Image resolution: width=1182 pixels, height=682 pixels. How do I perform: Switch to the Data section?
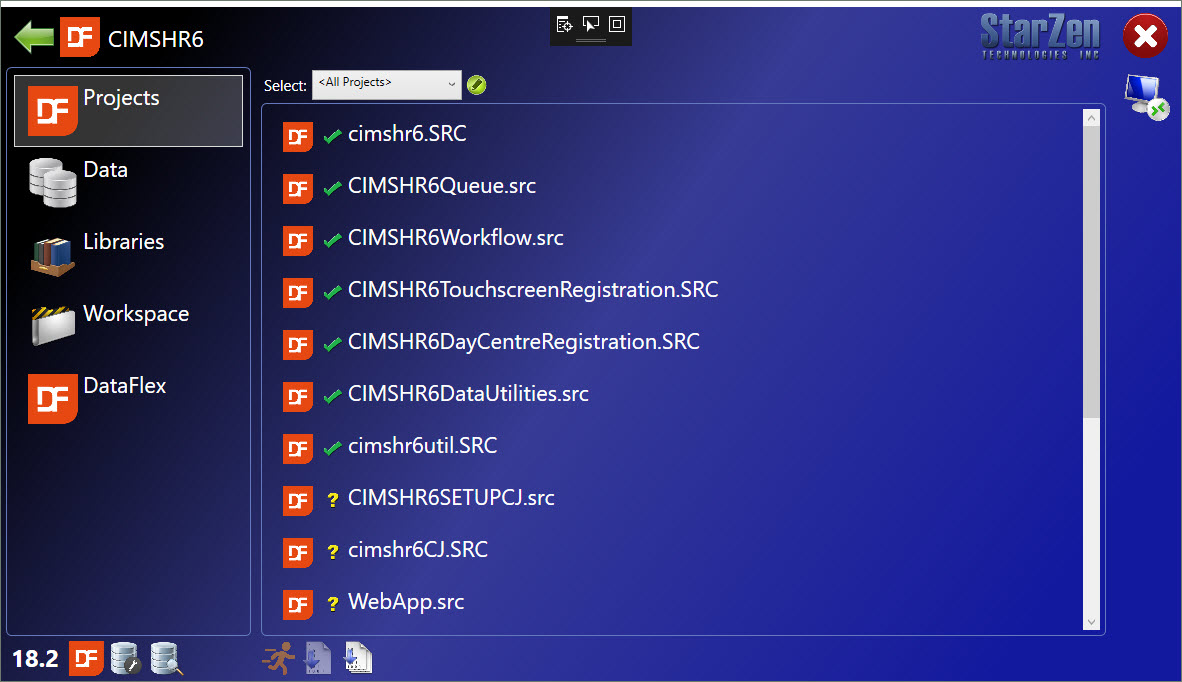128,182
